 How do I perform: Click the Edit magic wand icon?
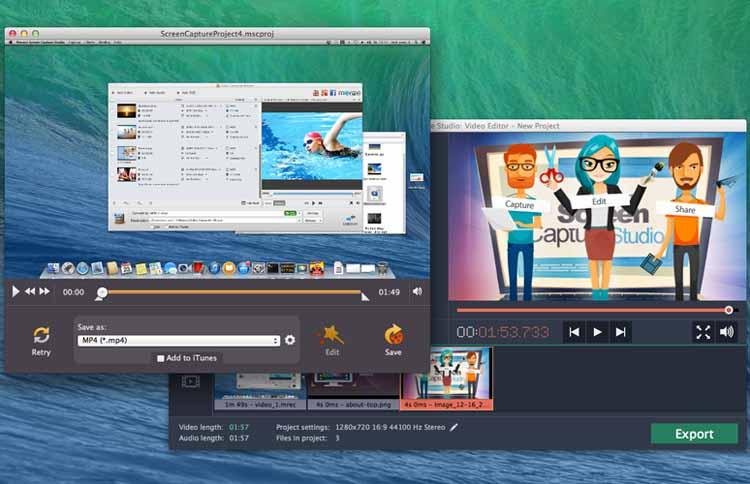[332, 335]
